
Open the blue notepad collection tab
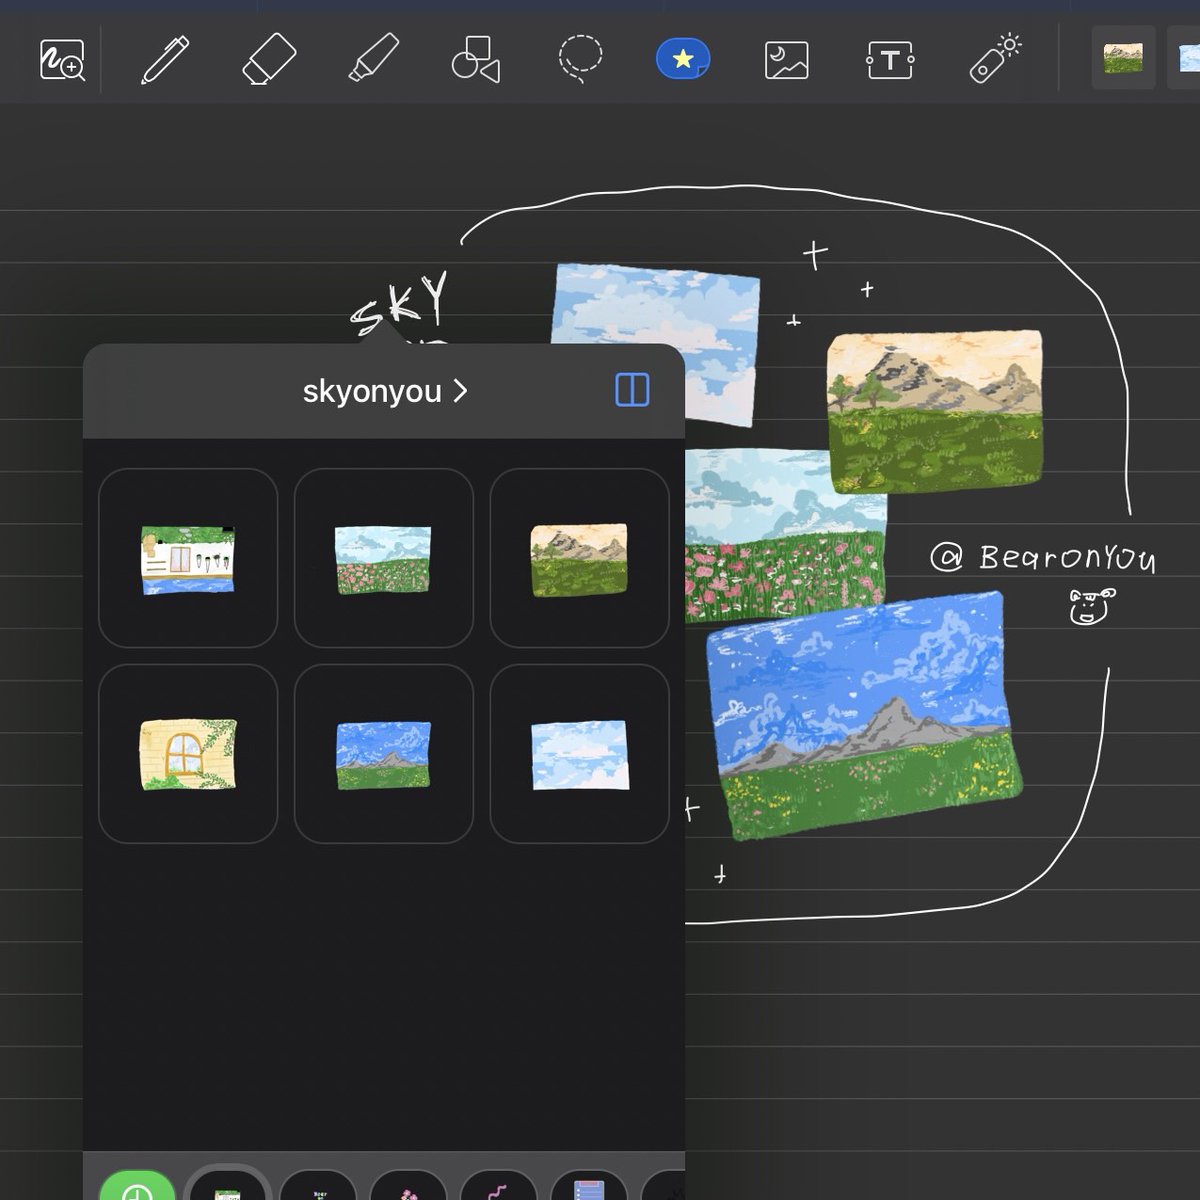click(589, 1187)
